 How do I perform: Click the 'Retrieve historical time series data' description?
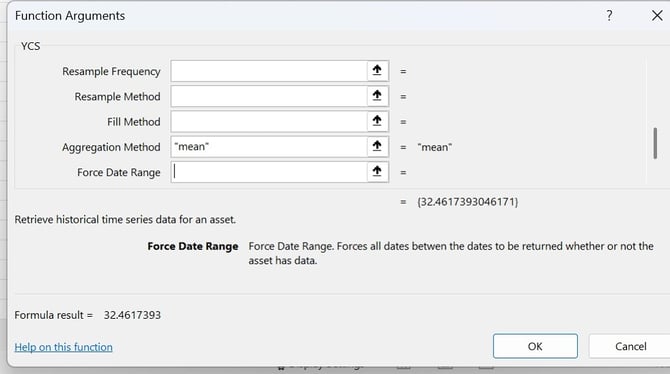point(125,220)
